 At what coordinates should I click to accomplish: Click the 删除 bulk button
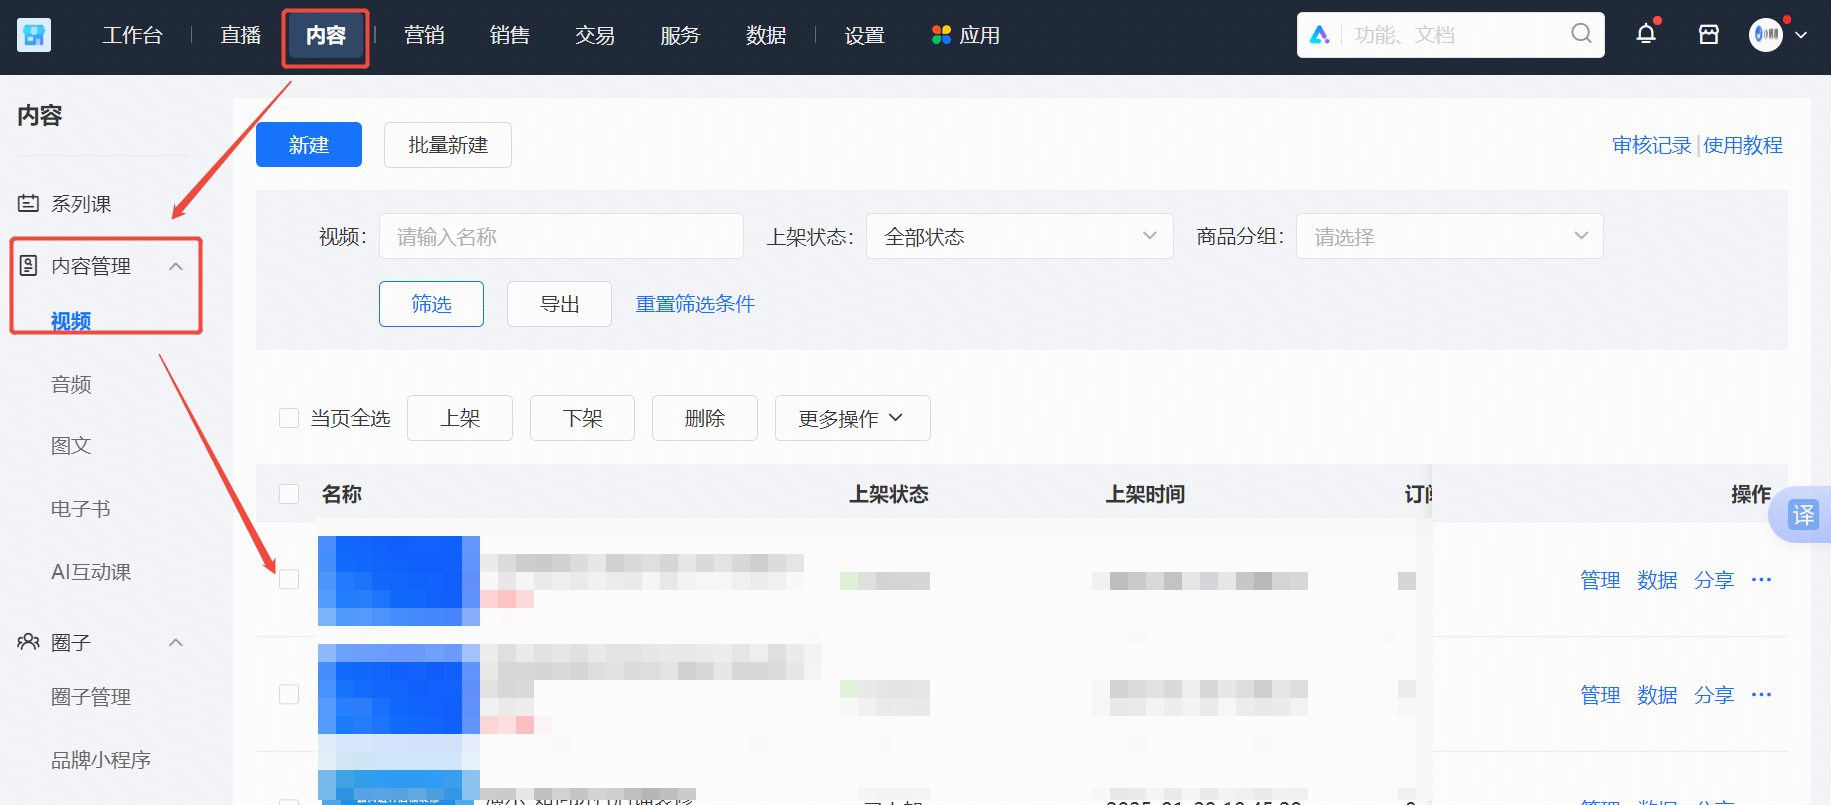coord(705,418)
